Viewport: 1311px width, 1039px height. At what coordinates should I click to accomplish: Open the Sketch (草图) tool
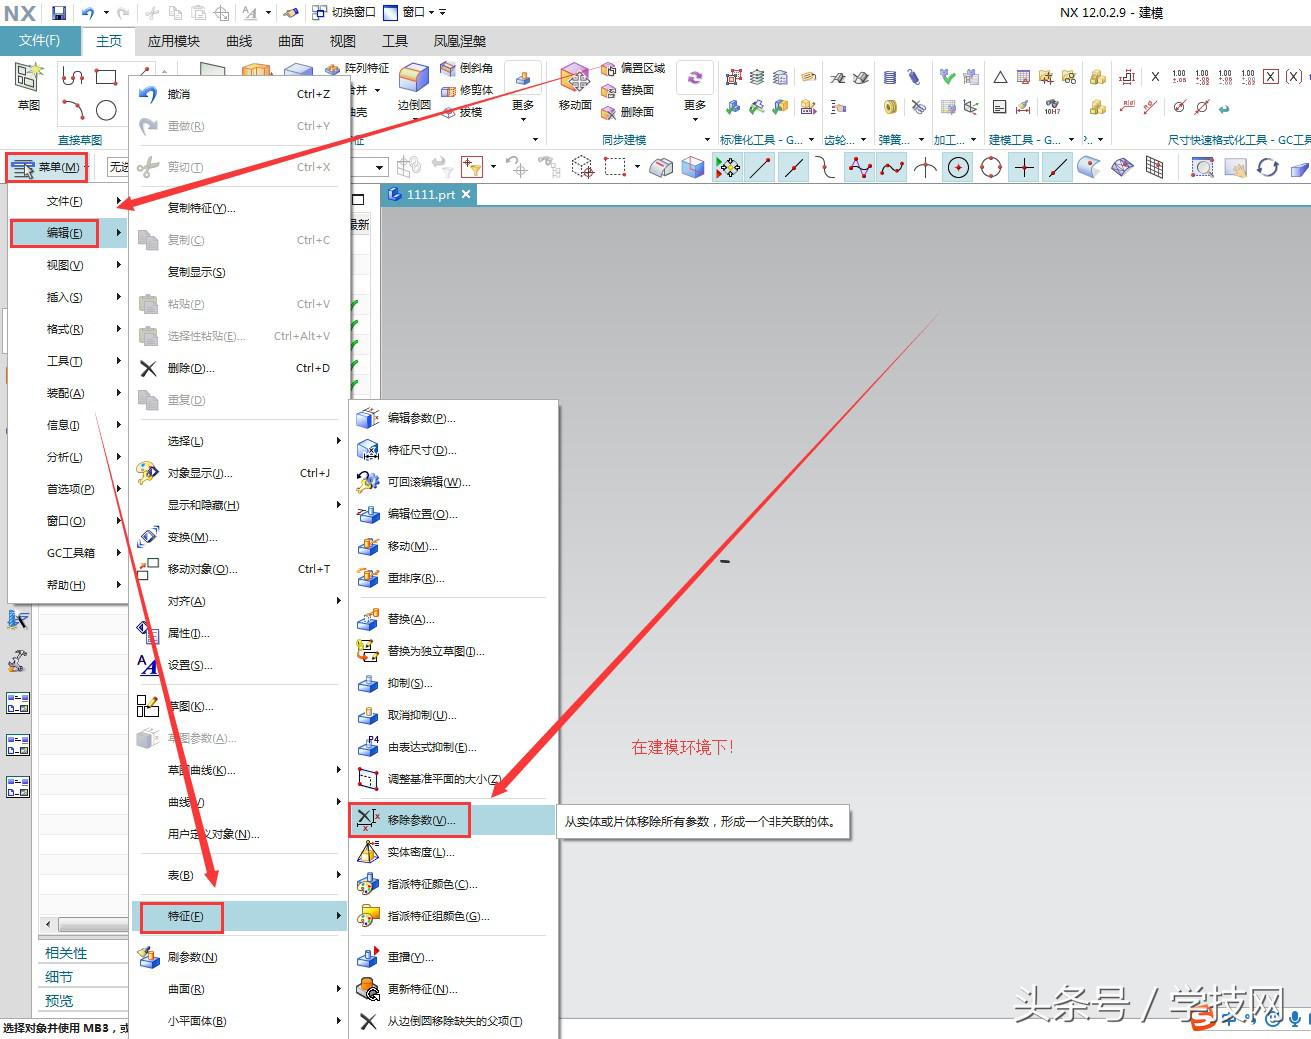point(29,87)
